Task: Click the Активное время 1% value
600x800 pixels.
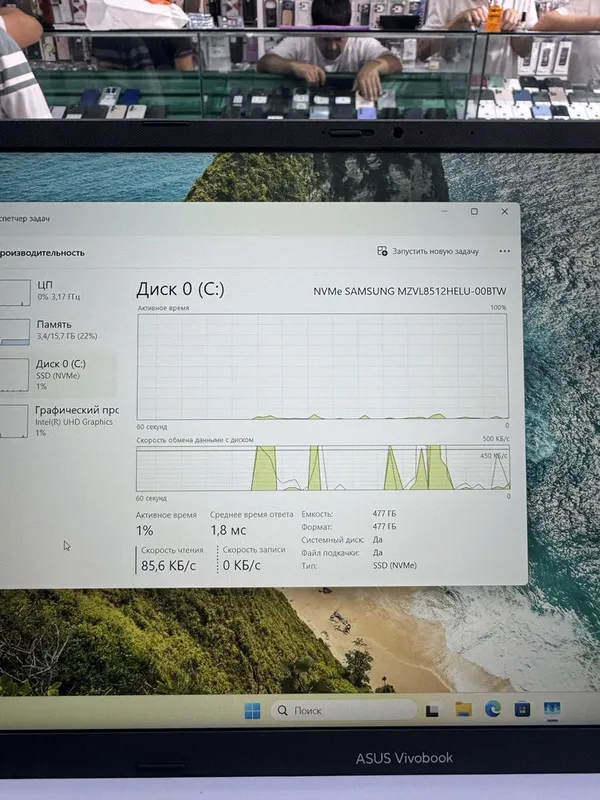Action: click(x=144, y=531)
